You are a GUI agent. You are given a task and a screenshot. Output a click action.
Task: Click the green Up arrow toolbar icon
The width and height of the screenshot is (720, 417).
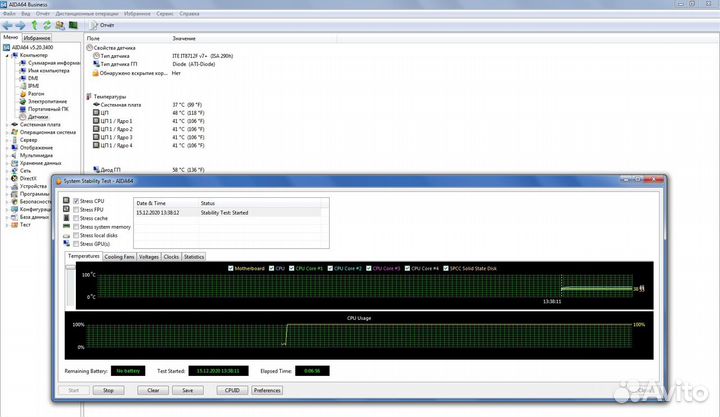coord(33,26)
